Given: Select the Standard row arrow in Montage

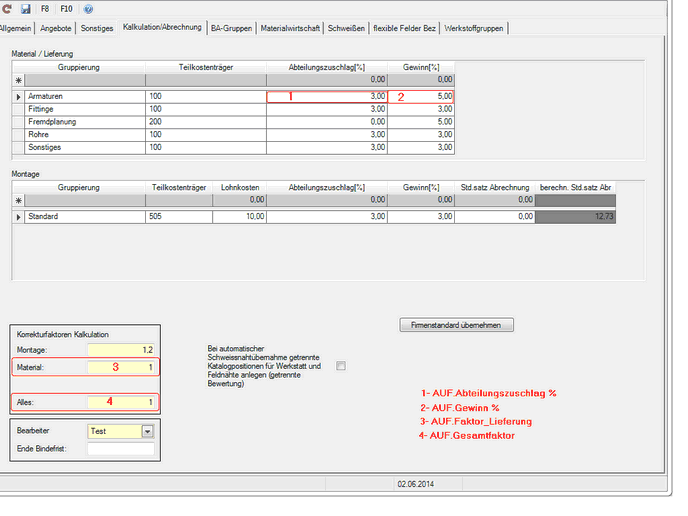Looking at the screenshot, I should click(x=18, y=216).
